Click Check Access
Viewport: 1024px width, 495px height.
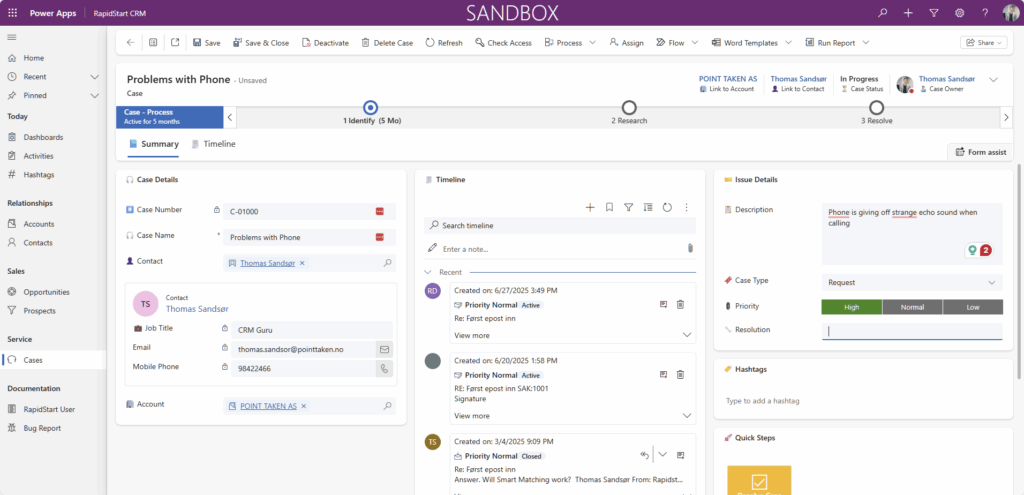504,43
